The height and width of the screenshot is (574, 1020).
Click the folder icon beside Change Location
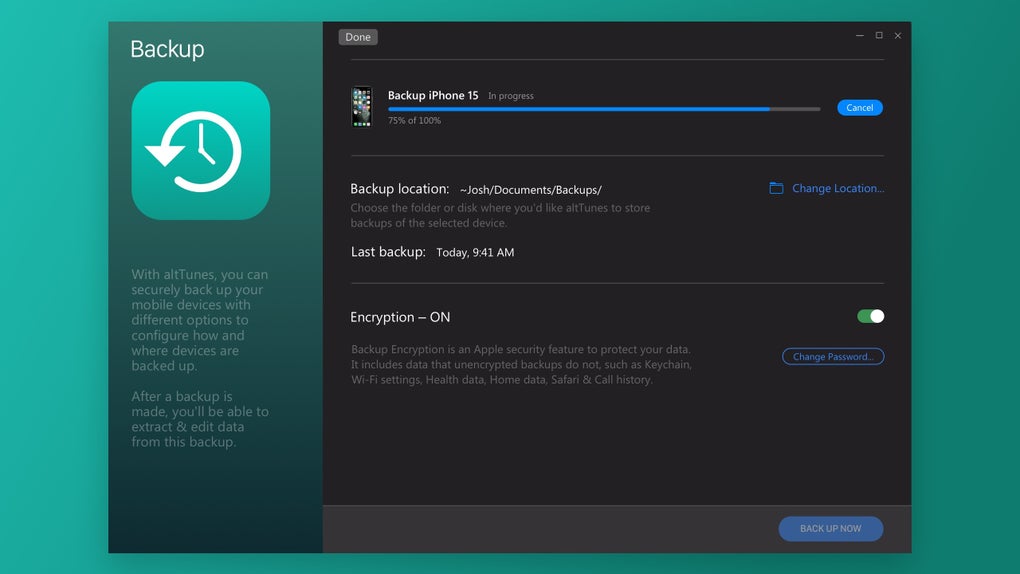coord(776,188)
